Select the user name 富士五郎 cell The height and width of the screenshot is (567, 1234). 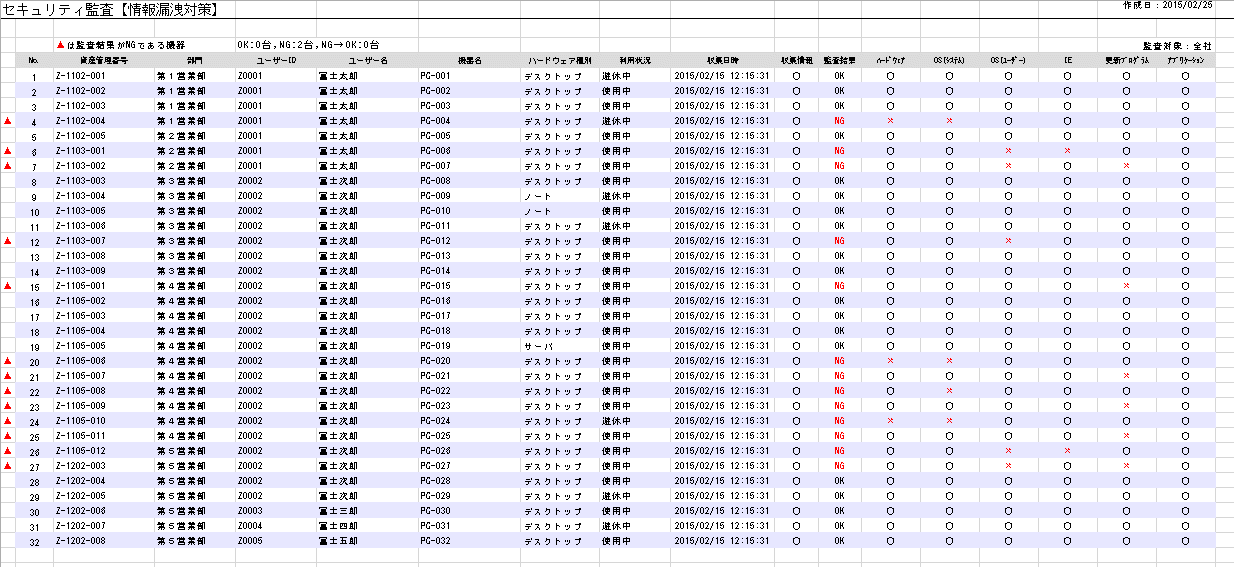click(x=338, y=541)
